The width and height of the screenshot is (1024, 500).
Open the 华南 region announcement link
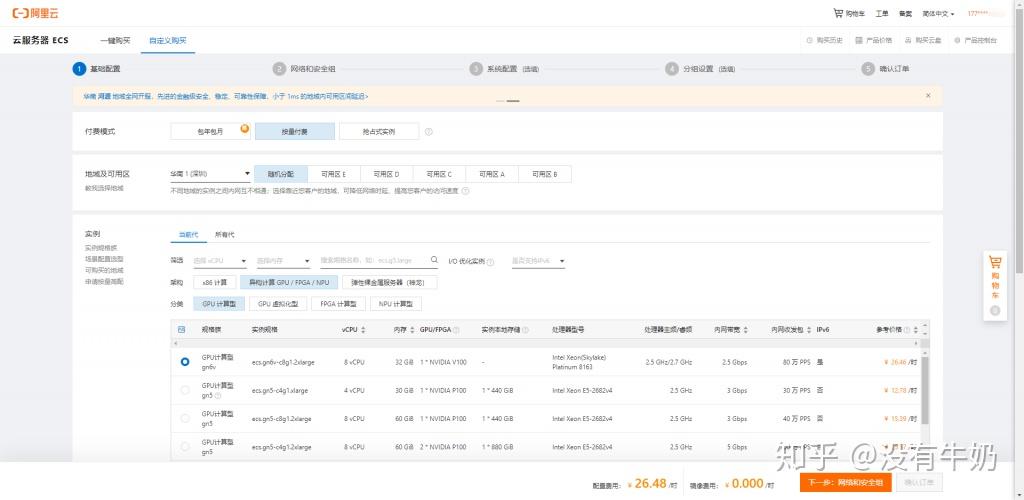click(225, 96)
